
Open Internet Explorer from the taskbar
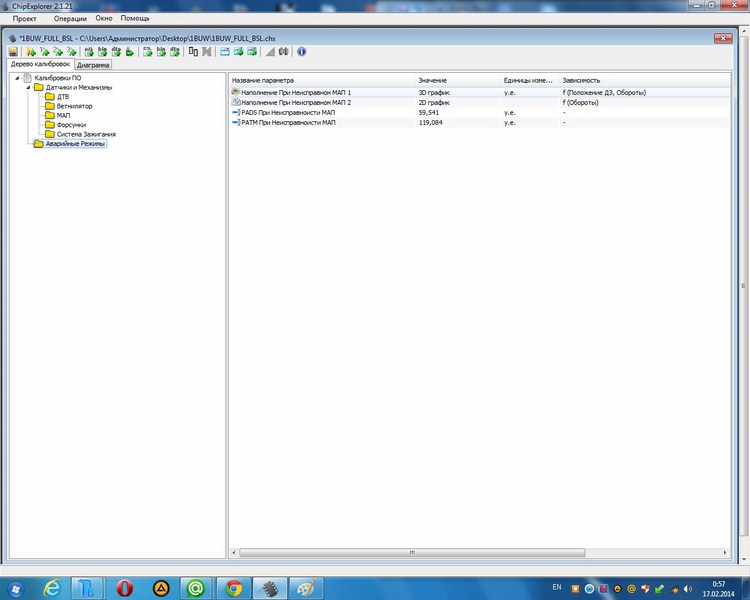(52, 588)
